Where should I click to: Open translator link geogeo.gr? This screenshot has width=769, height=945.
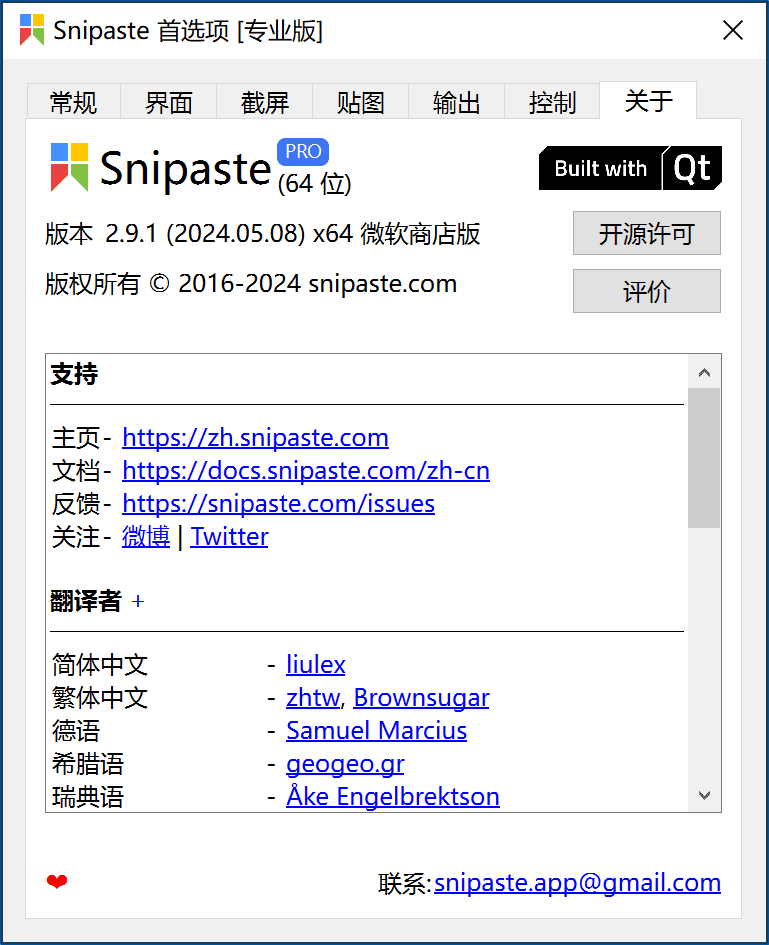[345, 764]
